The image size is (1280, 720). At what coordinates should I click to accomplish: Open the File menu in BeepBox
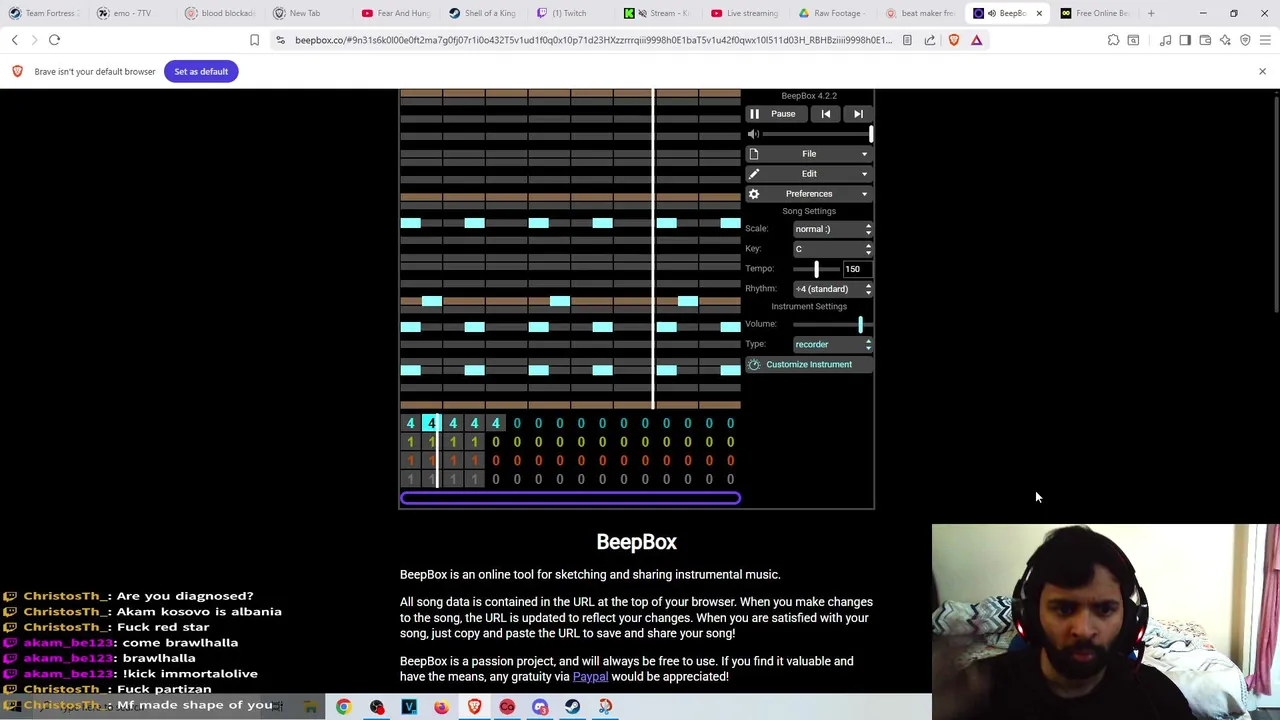(x=809, y=154)
